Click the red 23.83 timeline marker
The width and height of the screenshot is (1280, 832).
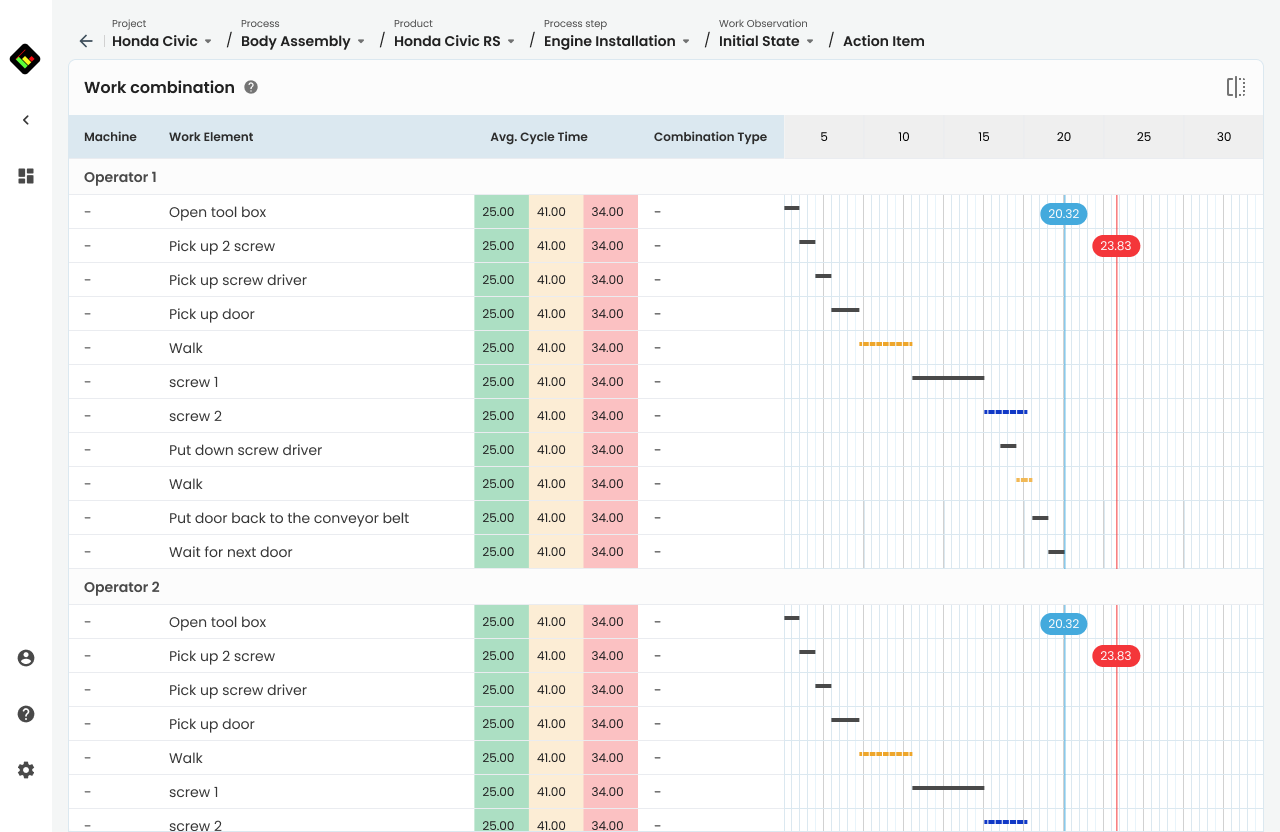1115,246
